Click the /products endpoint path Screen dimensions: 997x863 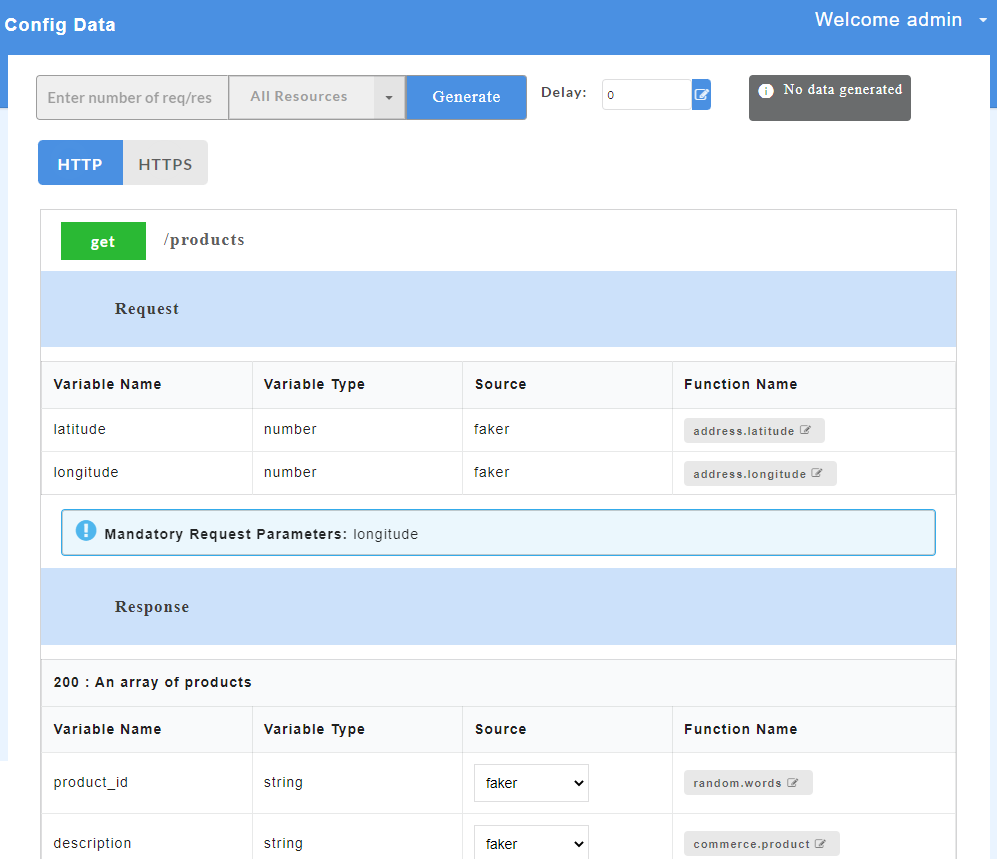[204, 240]
